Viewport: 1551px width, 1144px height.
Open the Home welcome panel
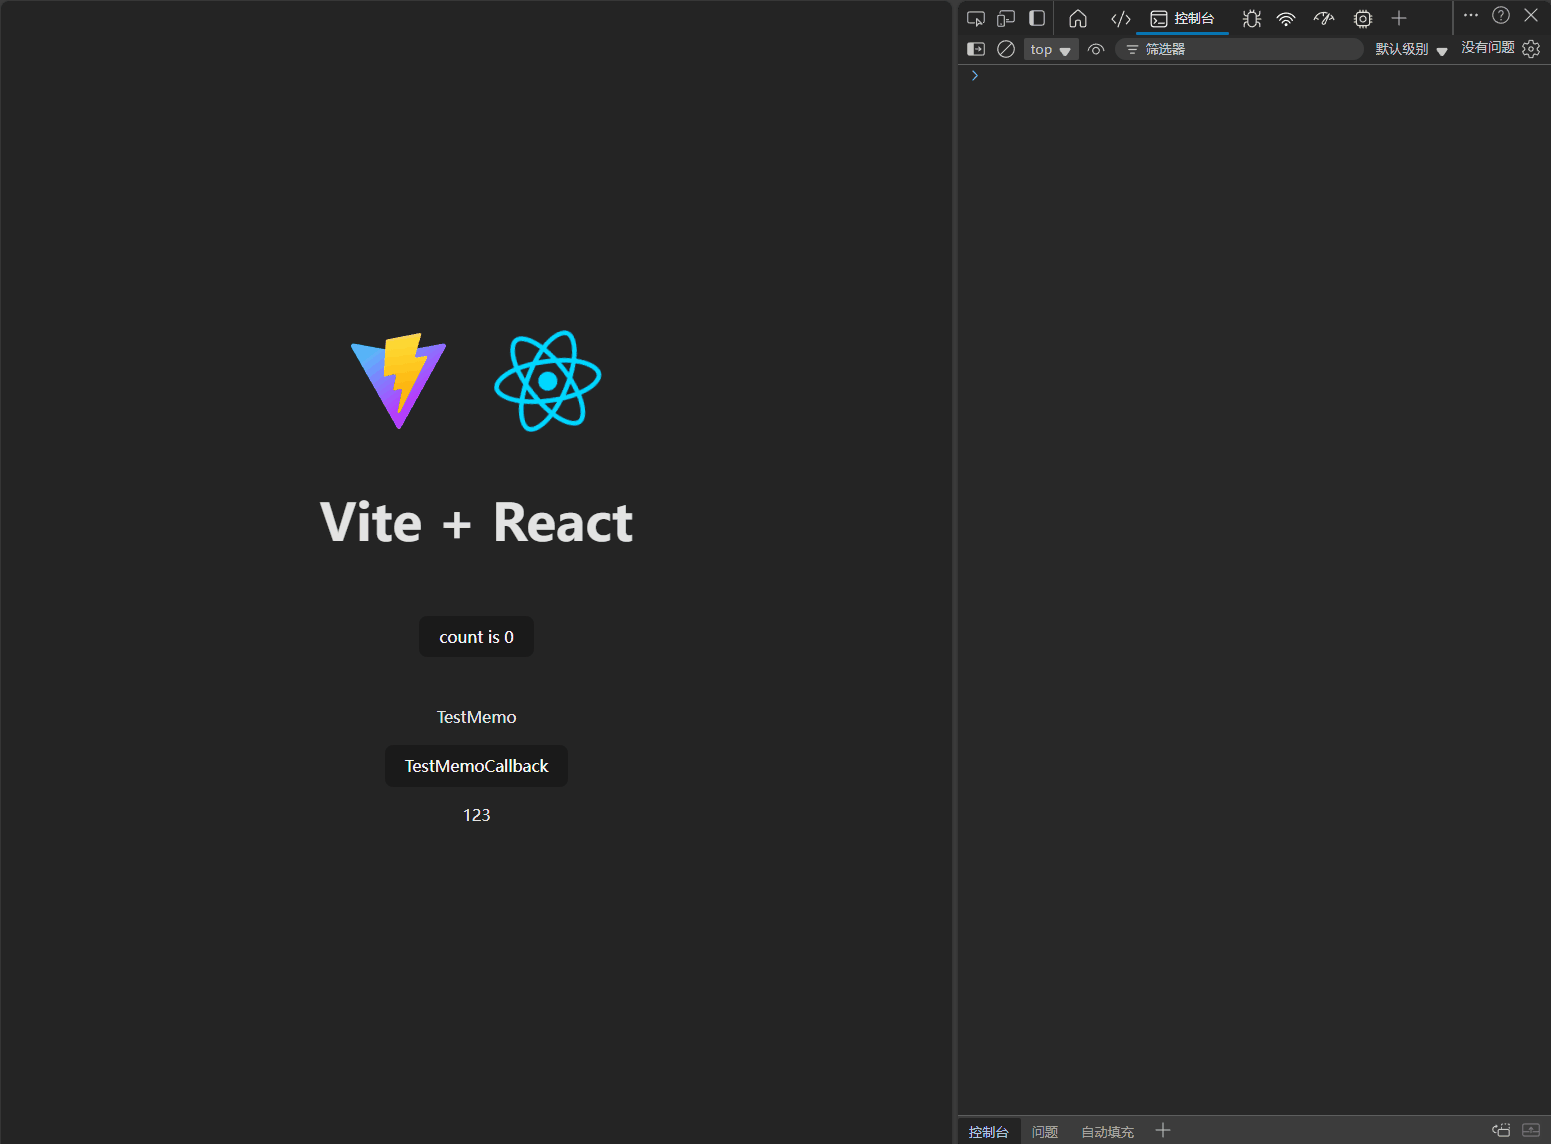click(x=1078, y=18)
